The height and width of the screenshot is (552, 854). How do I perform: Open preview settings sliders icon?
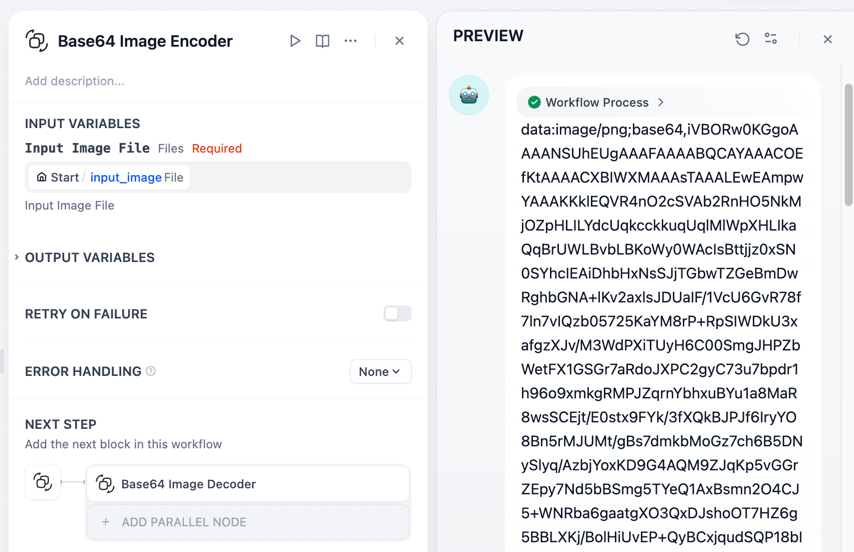click(x=771, y=39)
